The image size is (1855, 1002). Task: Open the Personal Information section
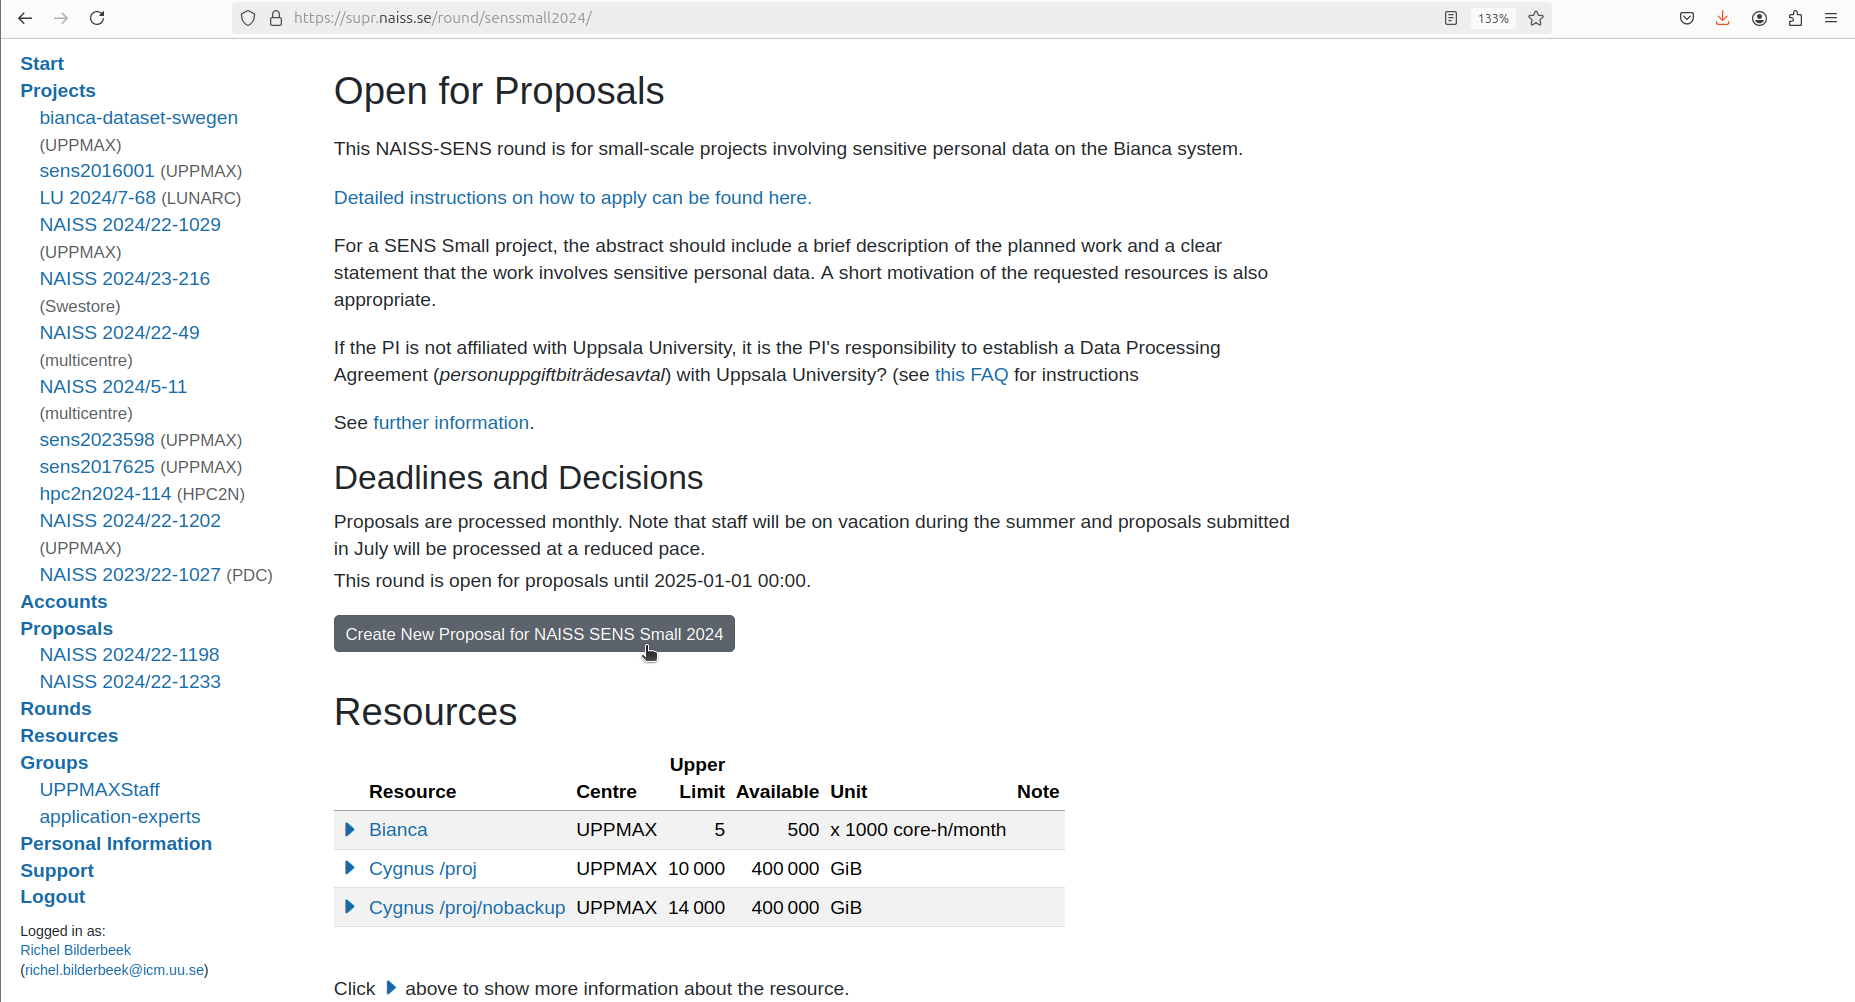116,843
